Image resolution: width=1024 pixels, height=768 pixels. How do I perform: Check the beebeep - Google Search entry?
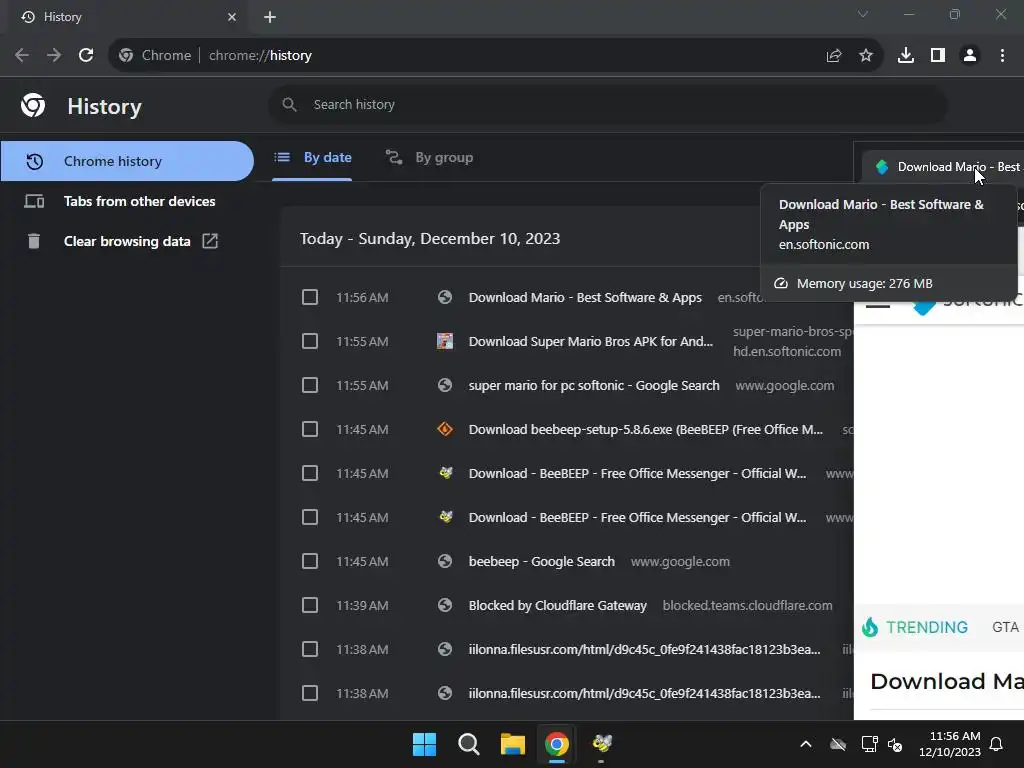click(310, 561)
